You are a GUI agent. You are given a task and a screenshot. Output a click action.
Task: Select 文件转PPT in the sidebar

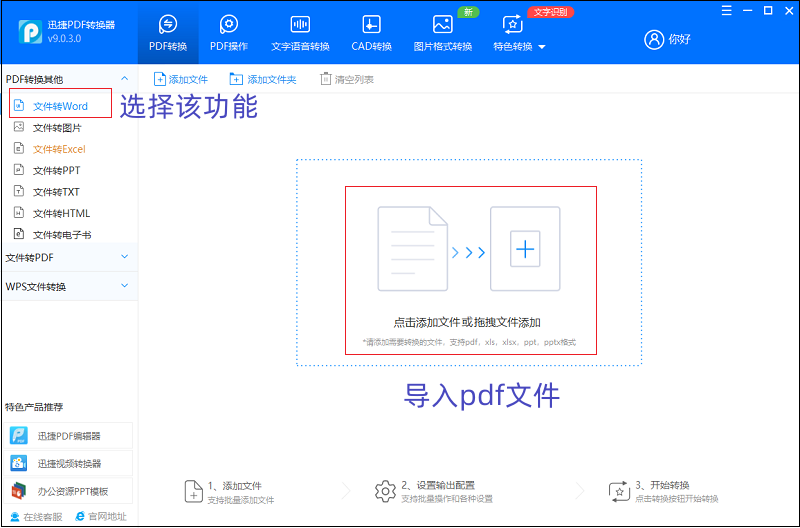click(x=56, y=170)
